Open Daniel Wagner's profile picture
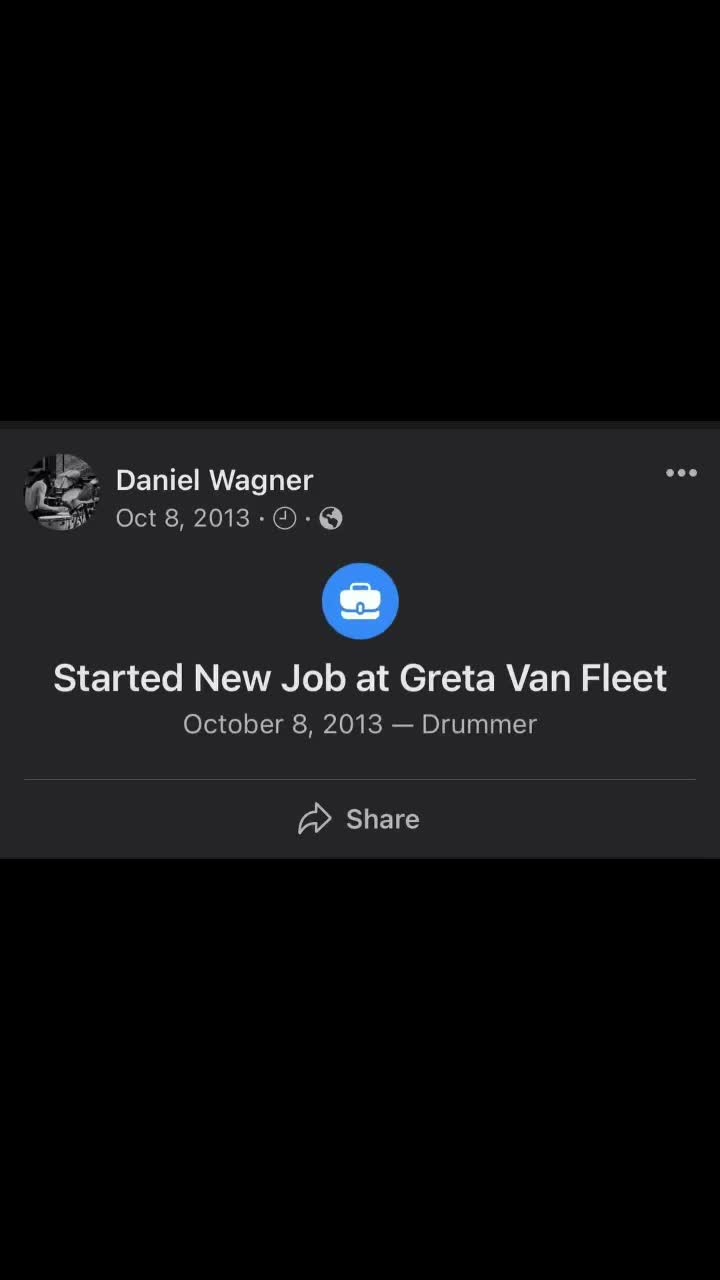The width and height of the screenshot is (720, 1280). (x=62, y=492)
